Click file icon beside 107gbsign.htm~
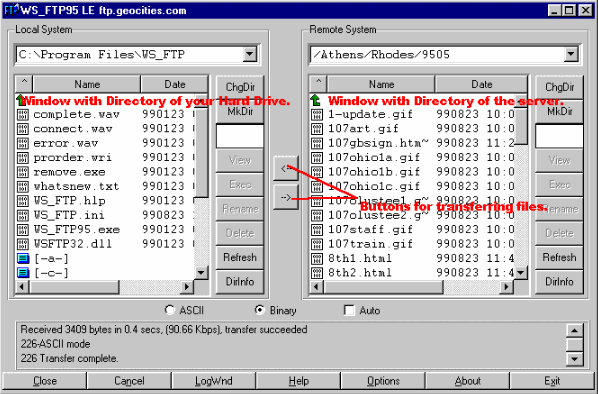 coord(317,143)
